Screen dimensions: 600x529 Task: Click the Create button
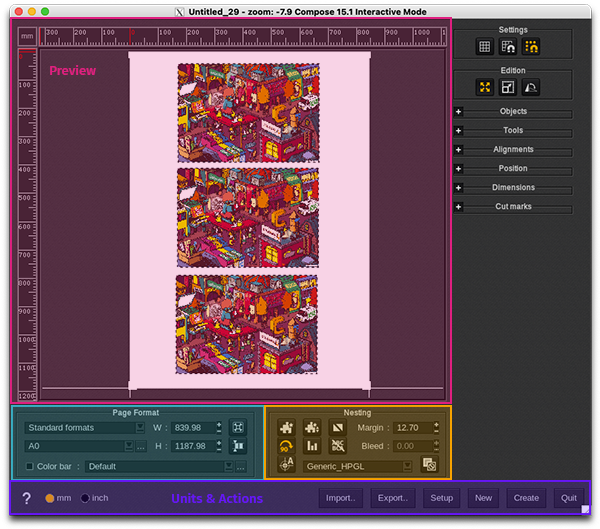coord(526,498)
